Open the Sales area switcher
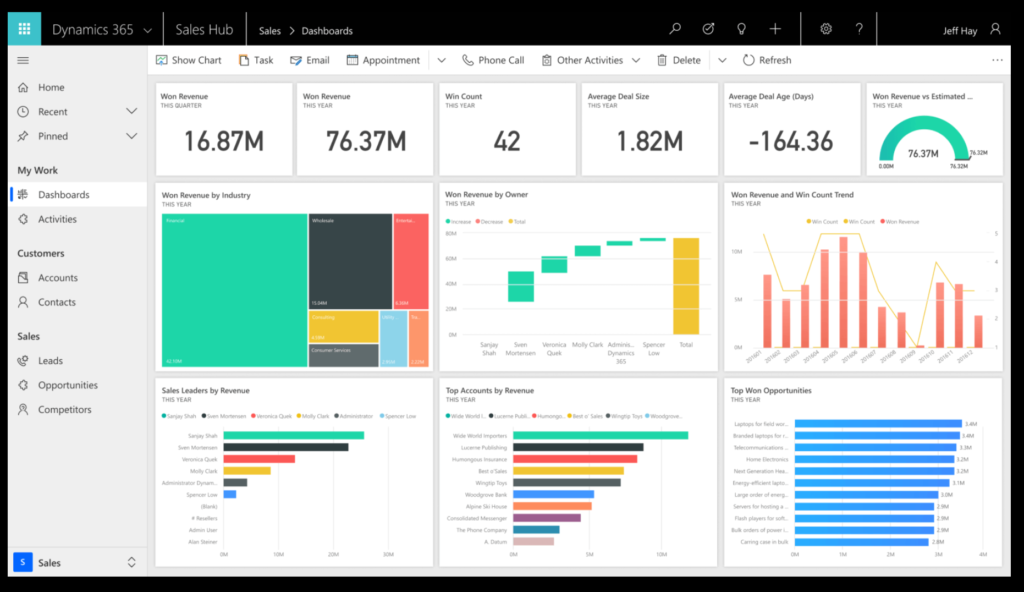The width and height of the screenshot is (1024, 592). [x=75, y=563]
